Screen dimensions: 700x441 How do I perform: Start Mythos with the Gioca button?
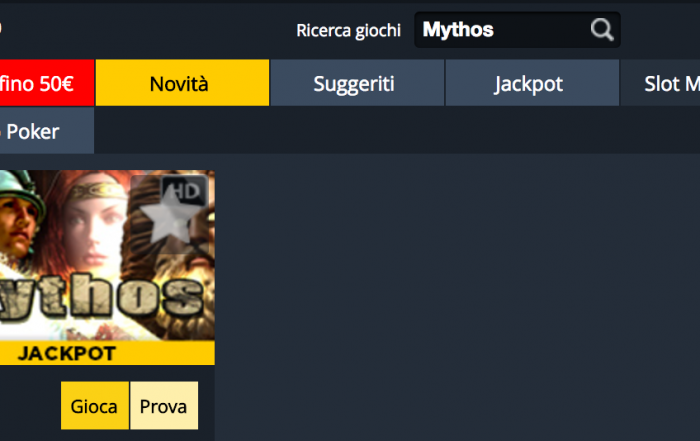tap(95, 405)
